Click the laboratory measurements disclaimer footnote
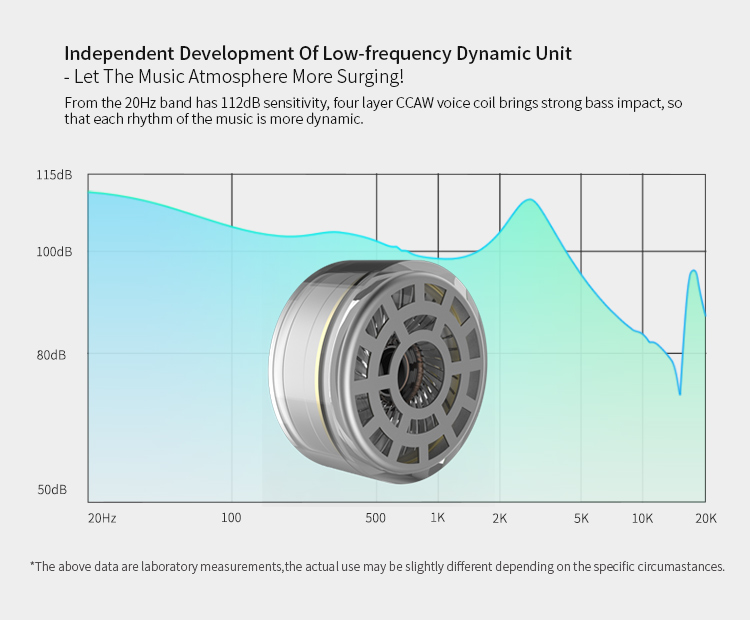The height and width of the screenshot is (620, 750). click(x=377, y=566)
